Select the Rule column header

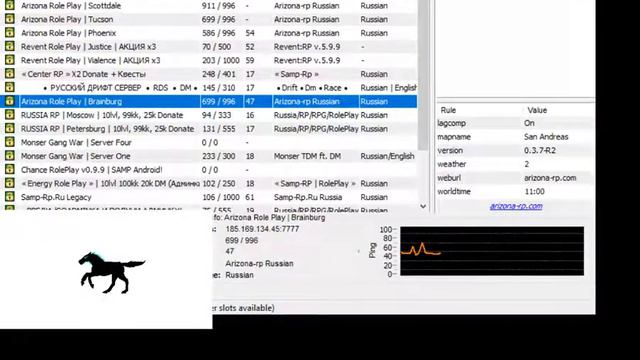[x=448, y=110]
